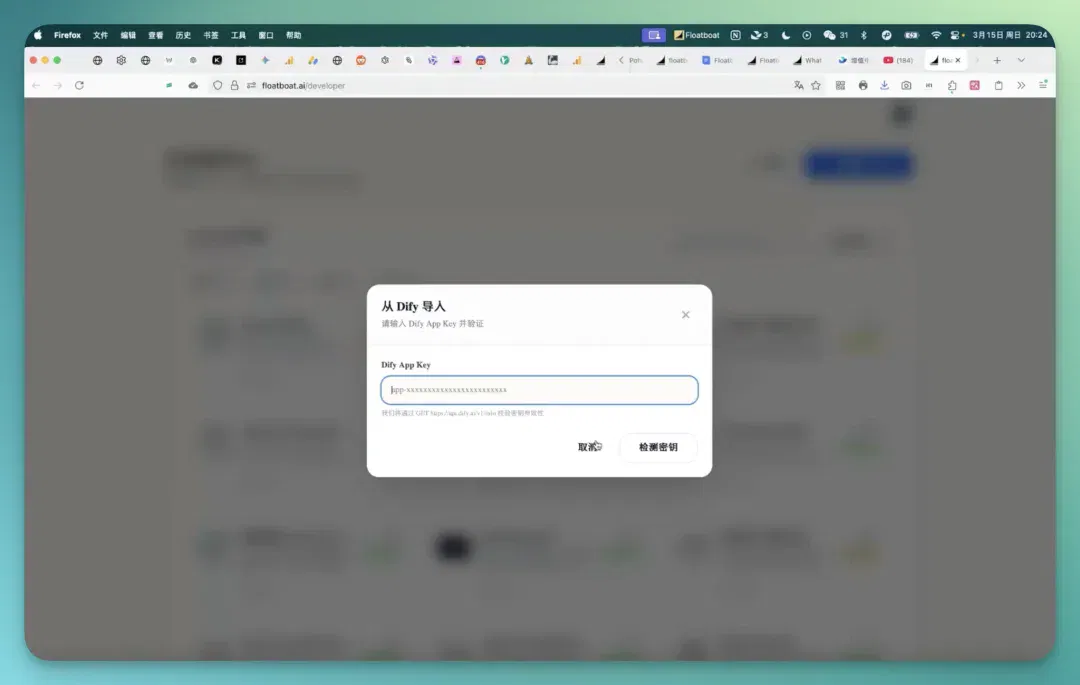
Task: Open Bluetooth menu bar icon
Action: click(864, 35)
